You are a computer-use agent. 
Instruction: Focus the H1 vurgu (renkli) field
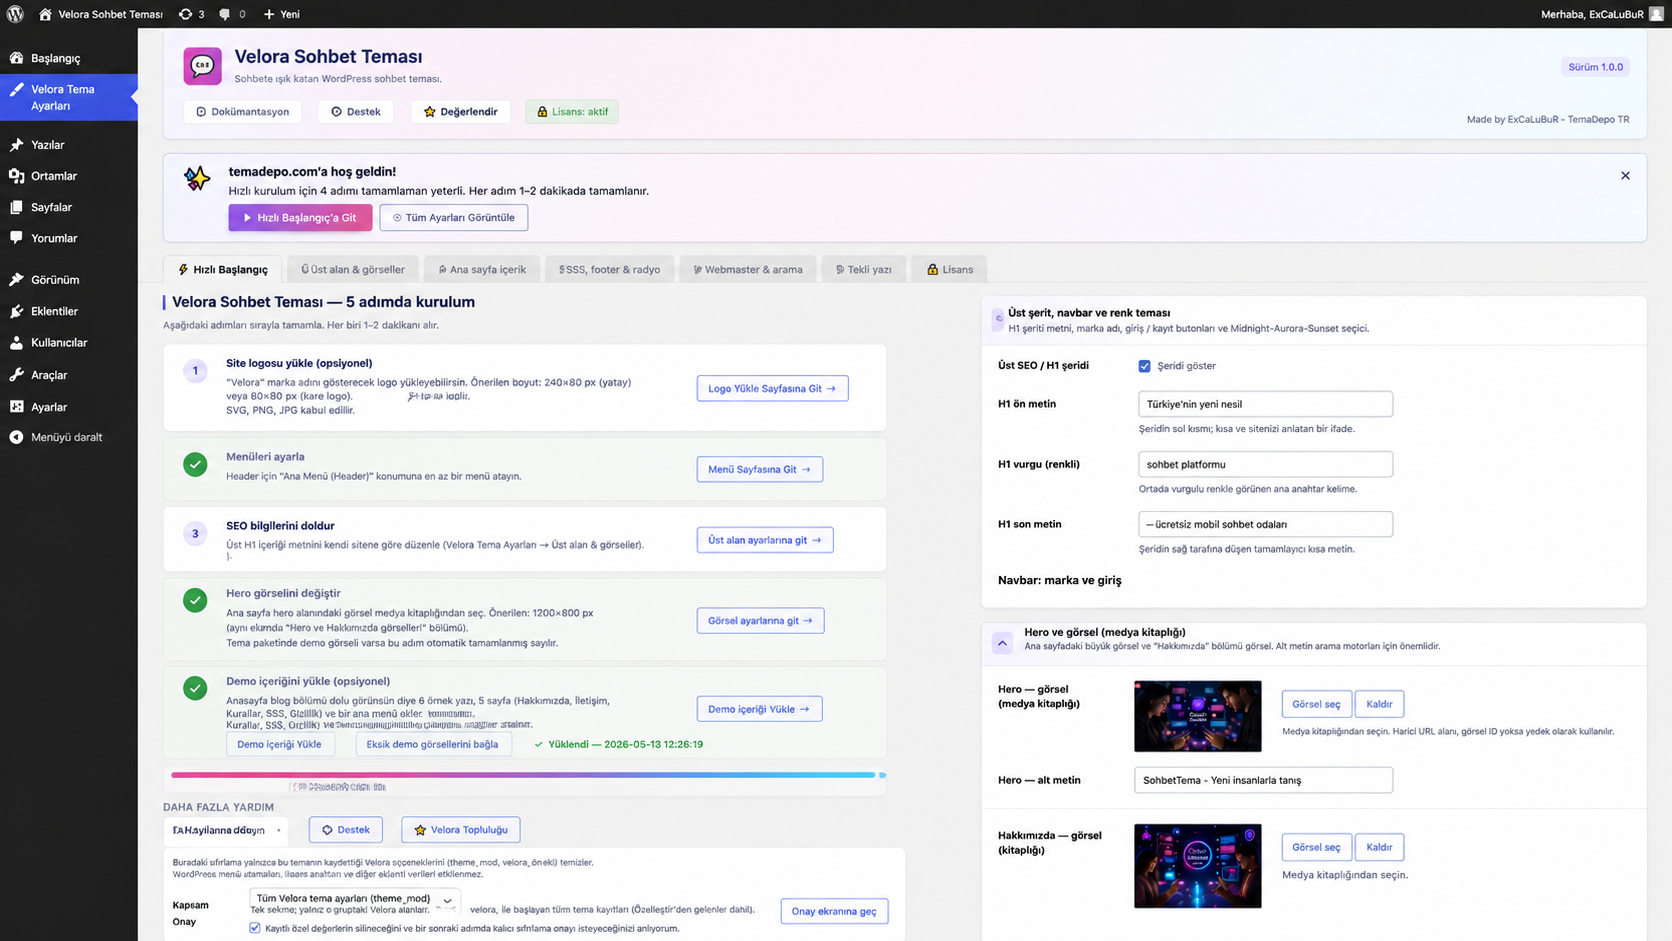point(1265,464)
